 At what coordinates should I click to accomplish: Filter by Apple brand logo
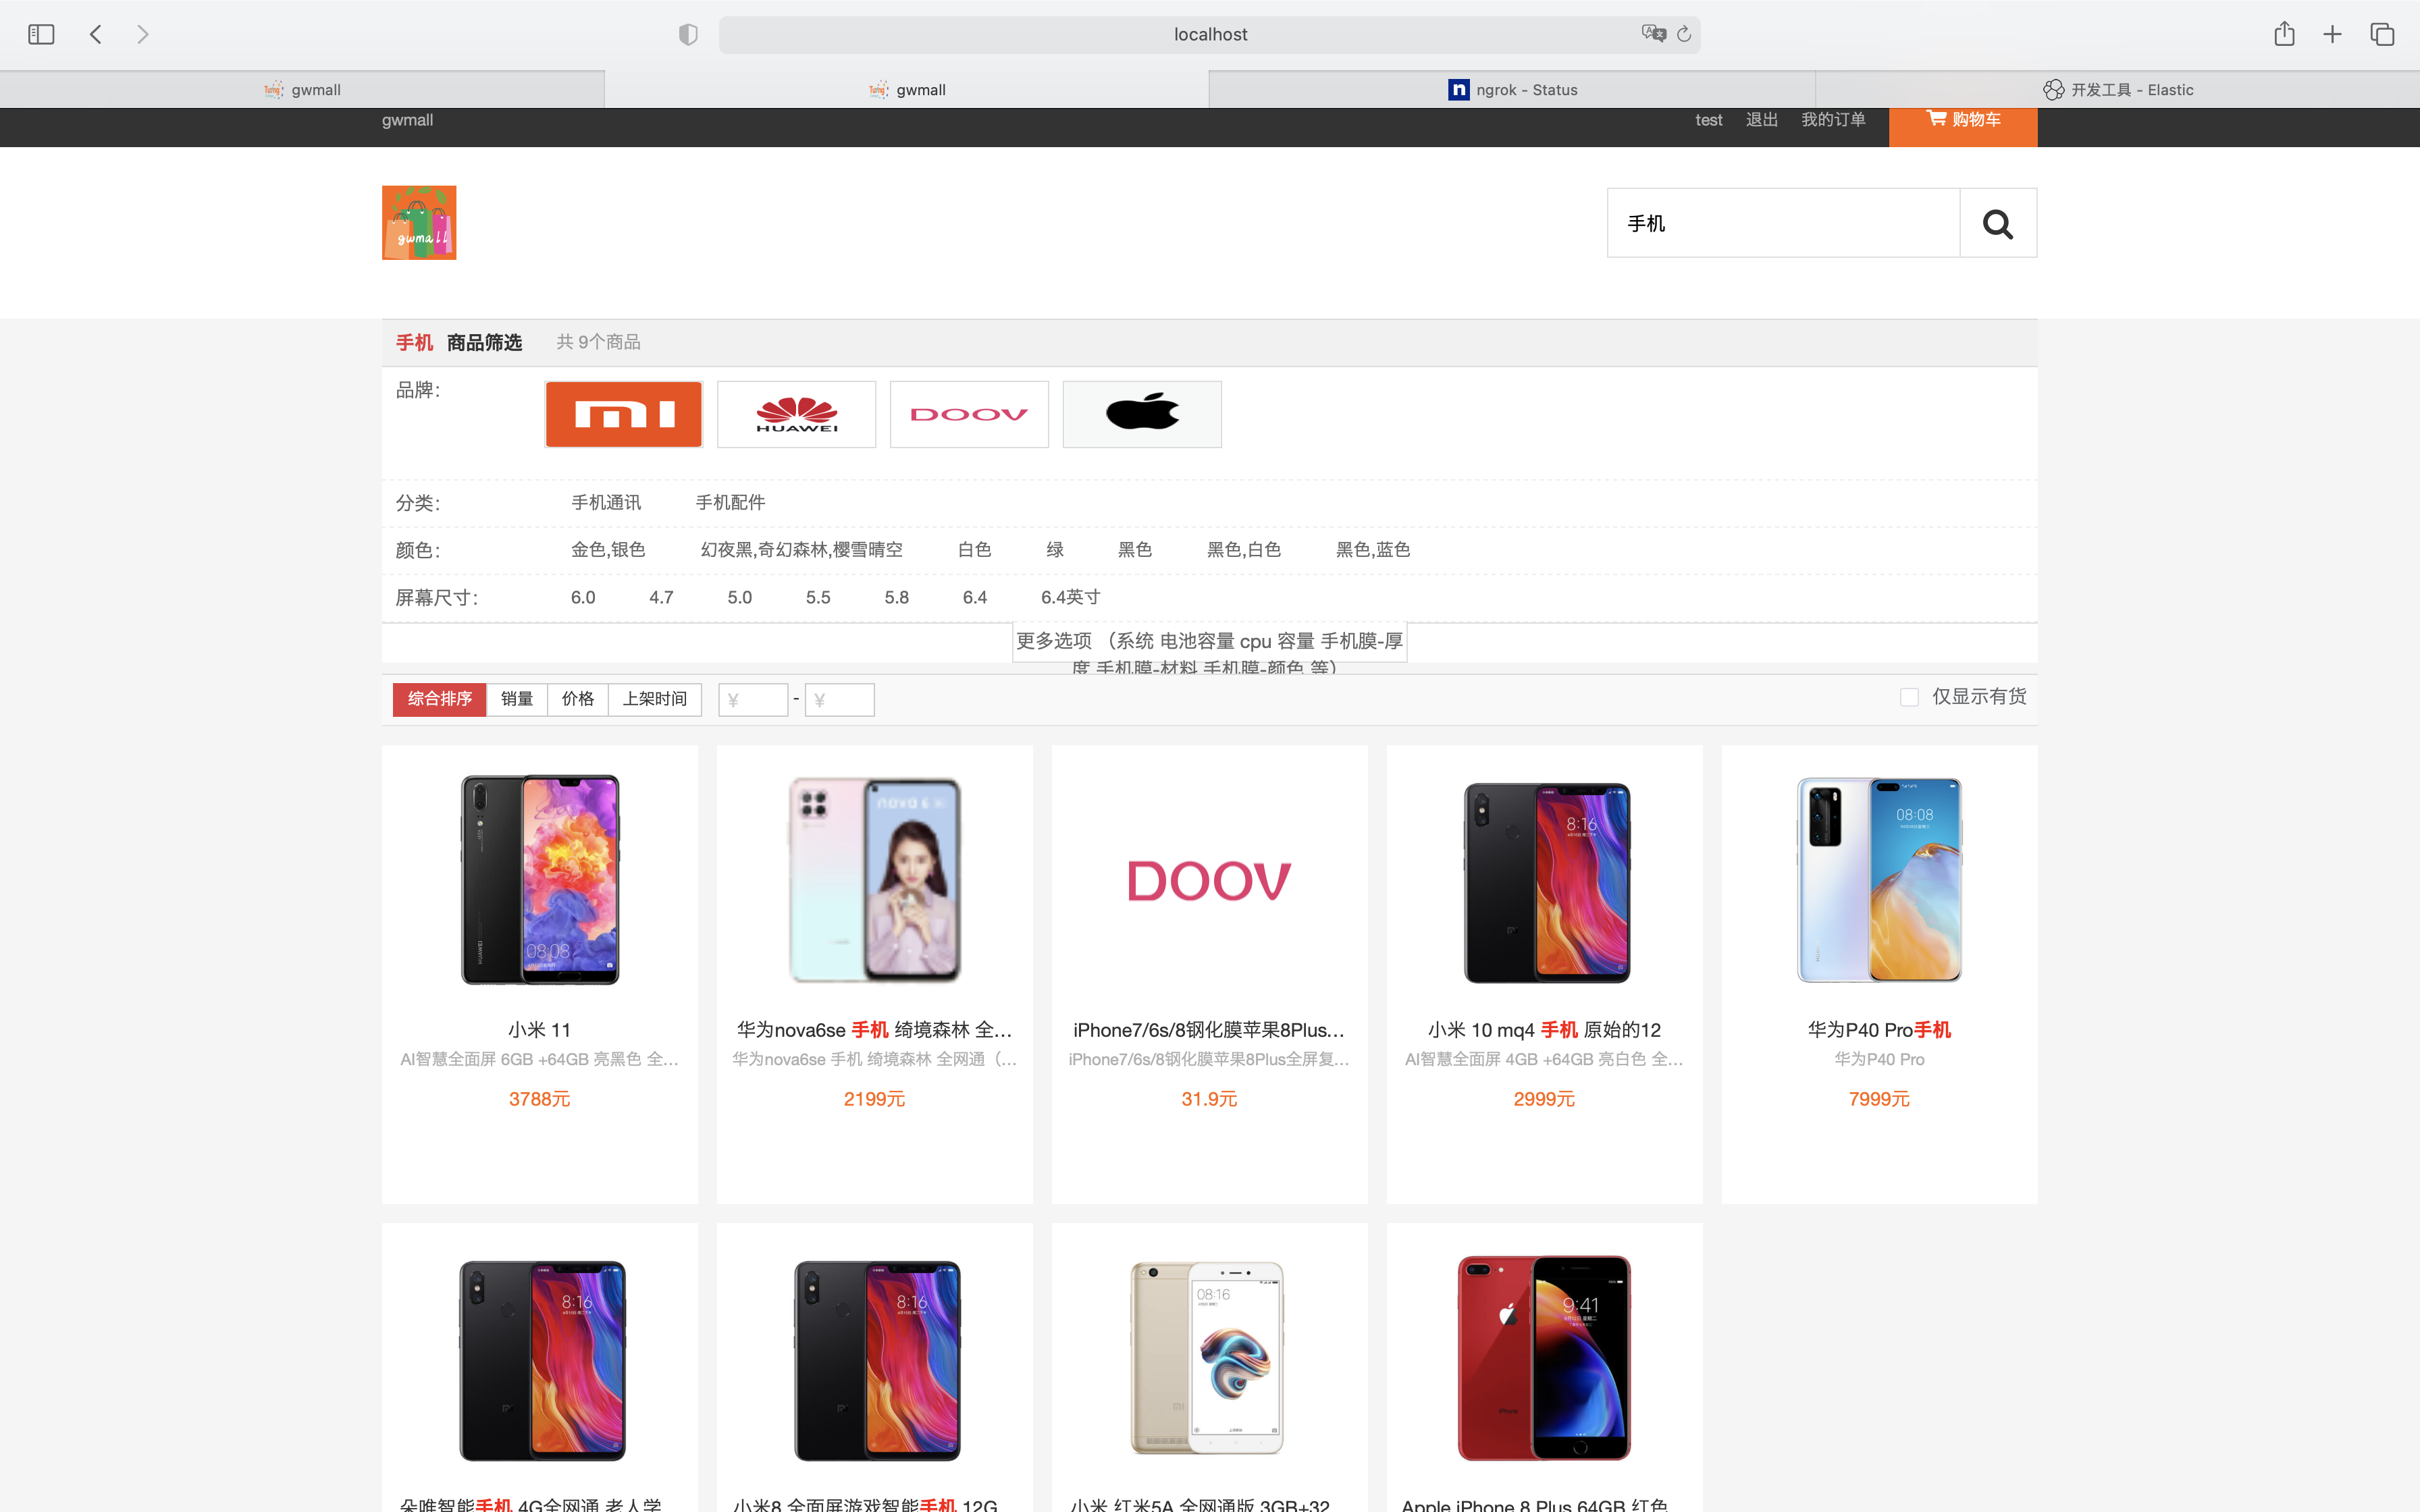[x=1141, y=414]
